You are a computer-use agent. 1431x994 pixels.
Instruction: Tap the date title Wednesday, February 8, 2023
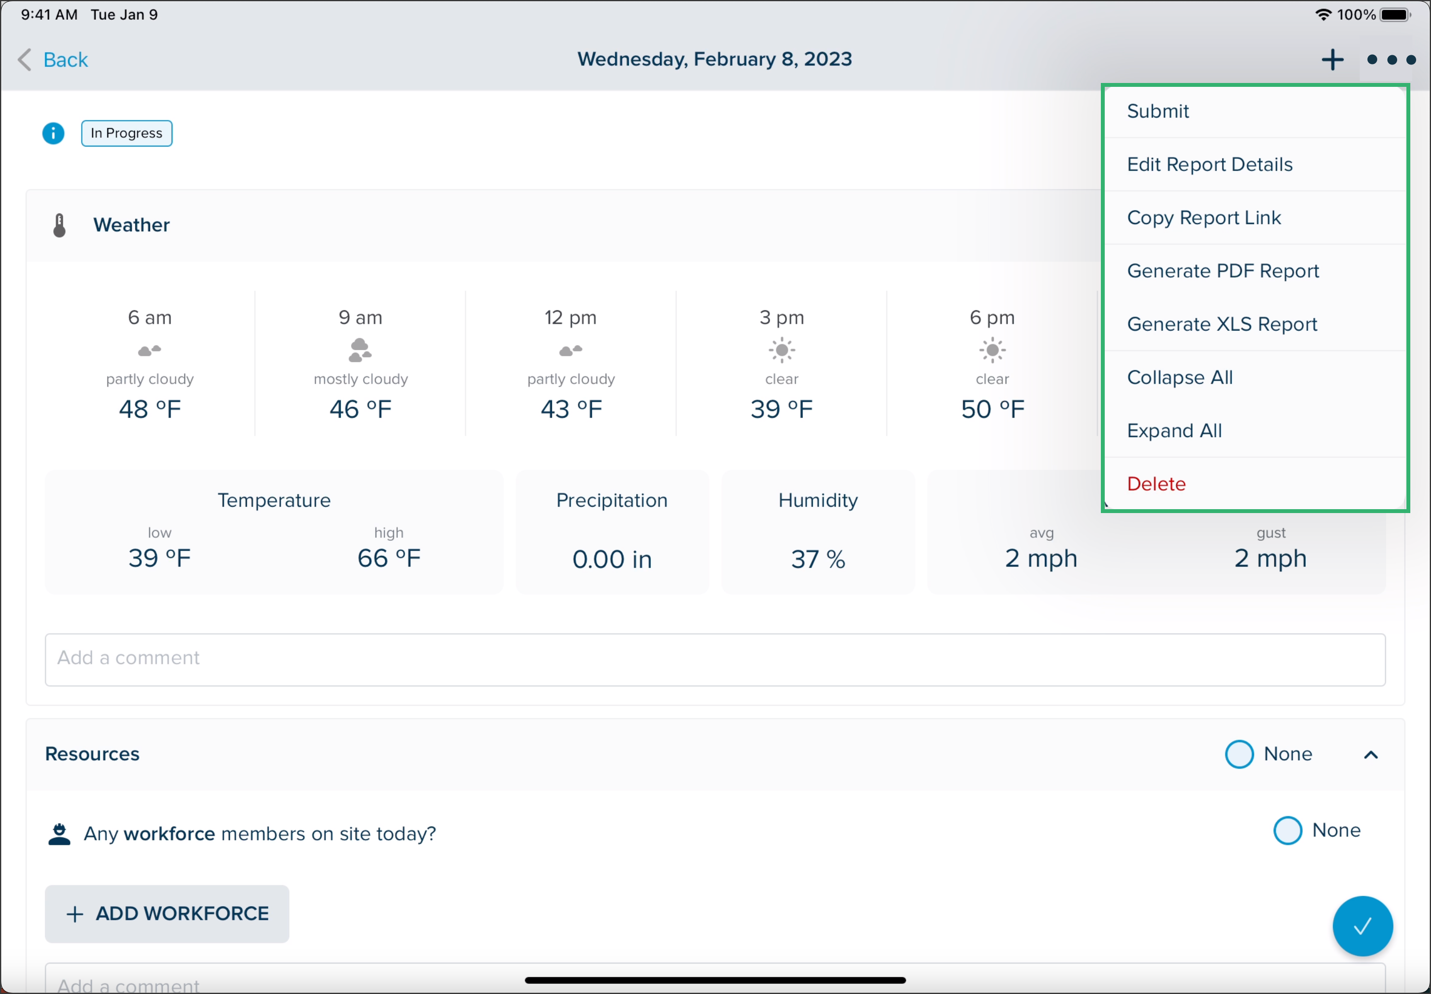[x=715, y=59]
